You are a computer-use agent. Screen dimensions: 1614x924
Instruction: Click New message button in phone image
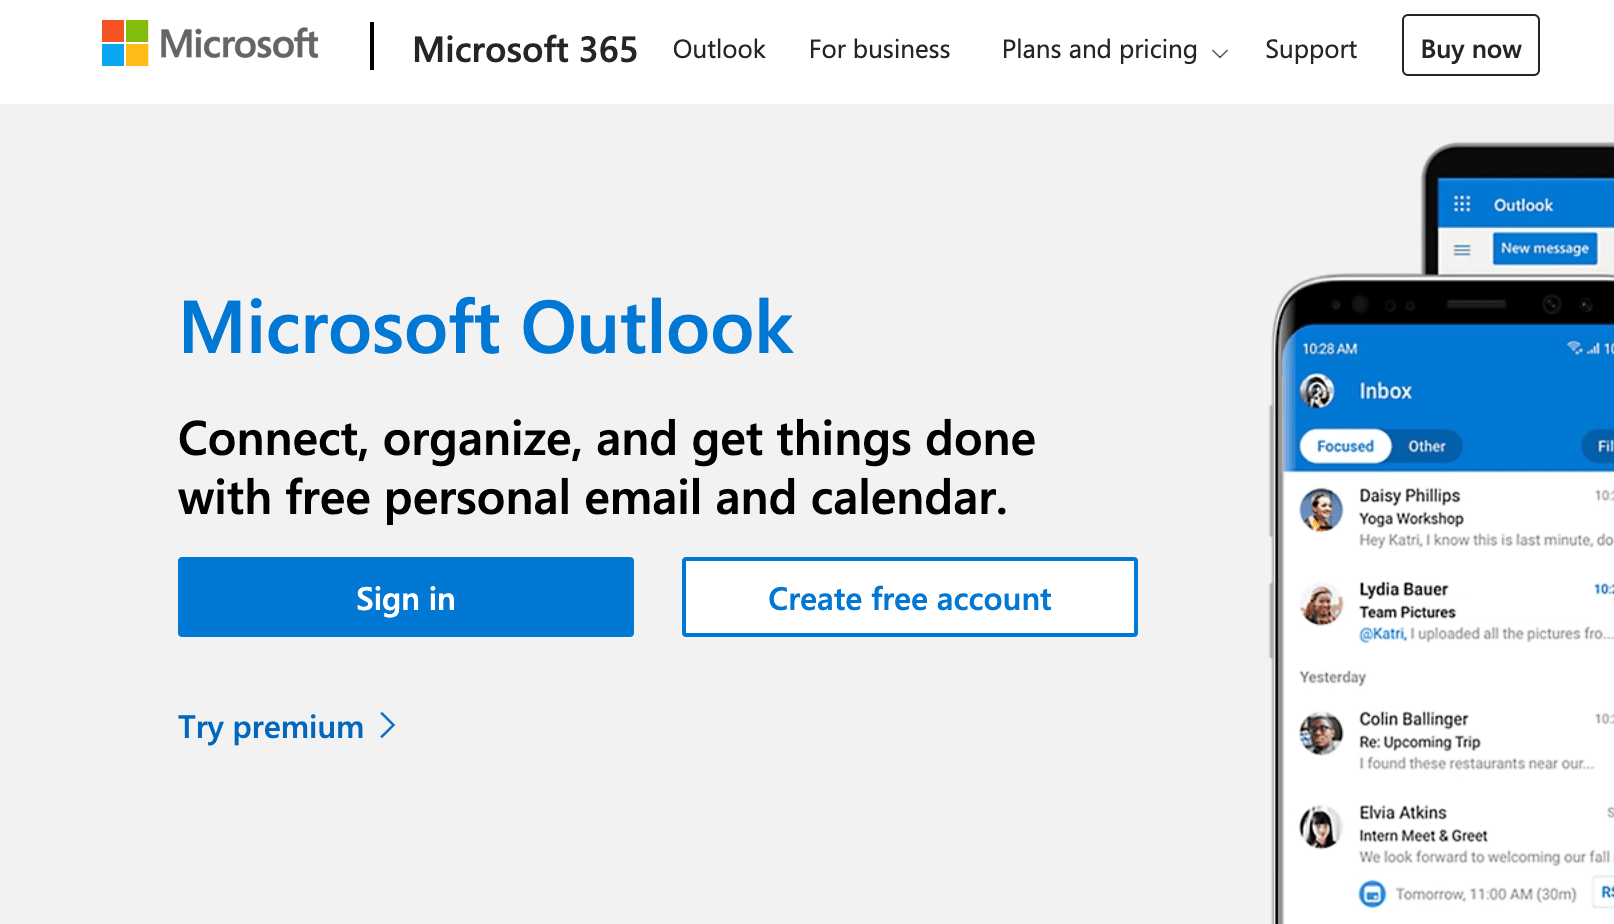pos(1545,248)
